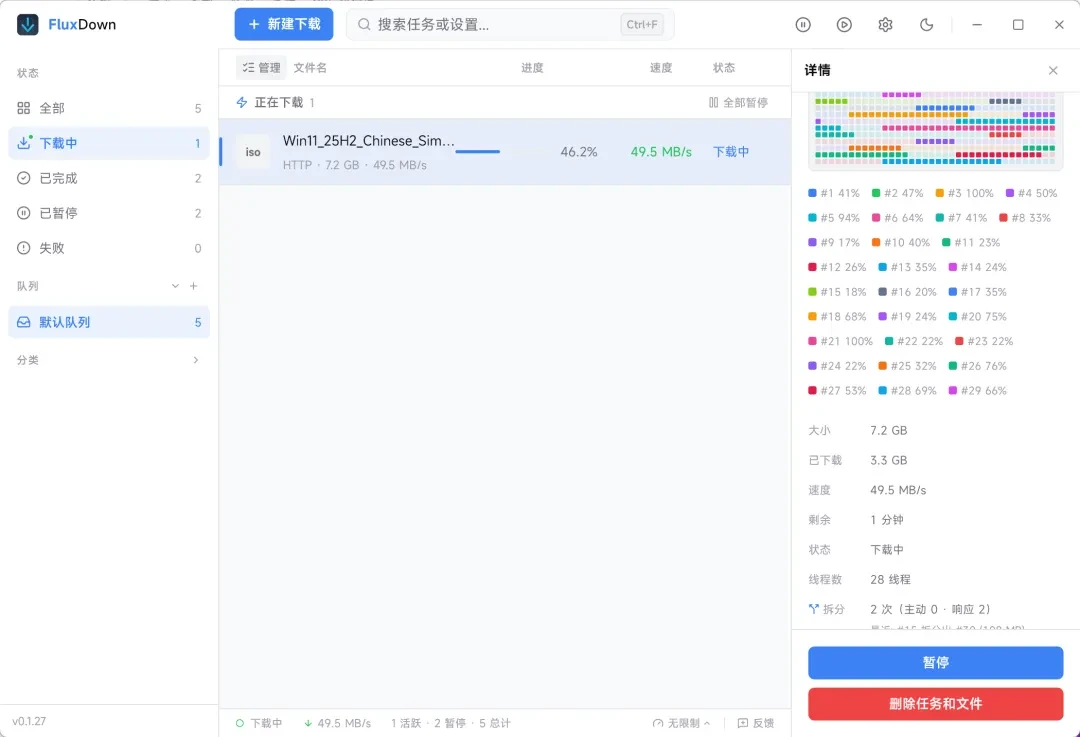Expand the 分类 section

[x=109, y=360]
